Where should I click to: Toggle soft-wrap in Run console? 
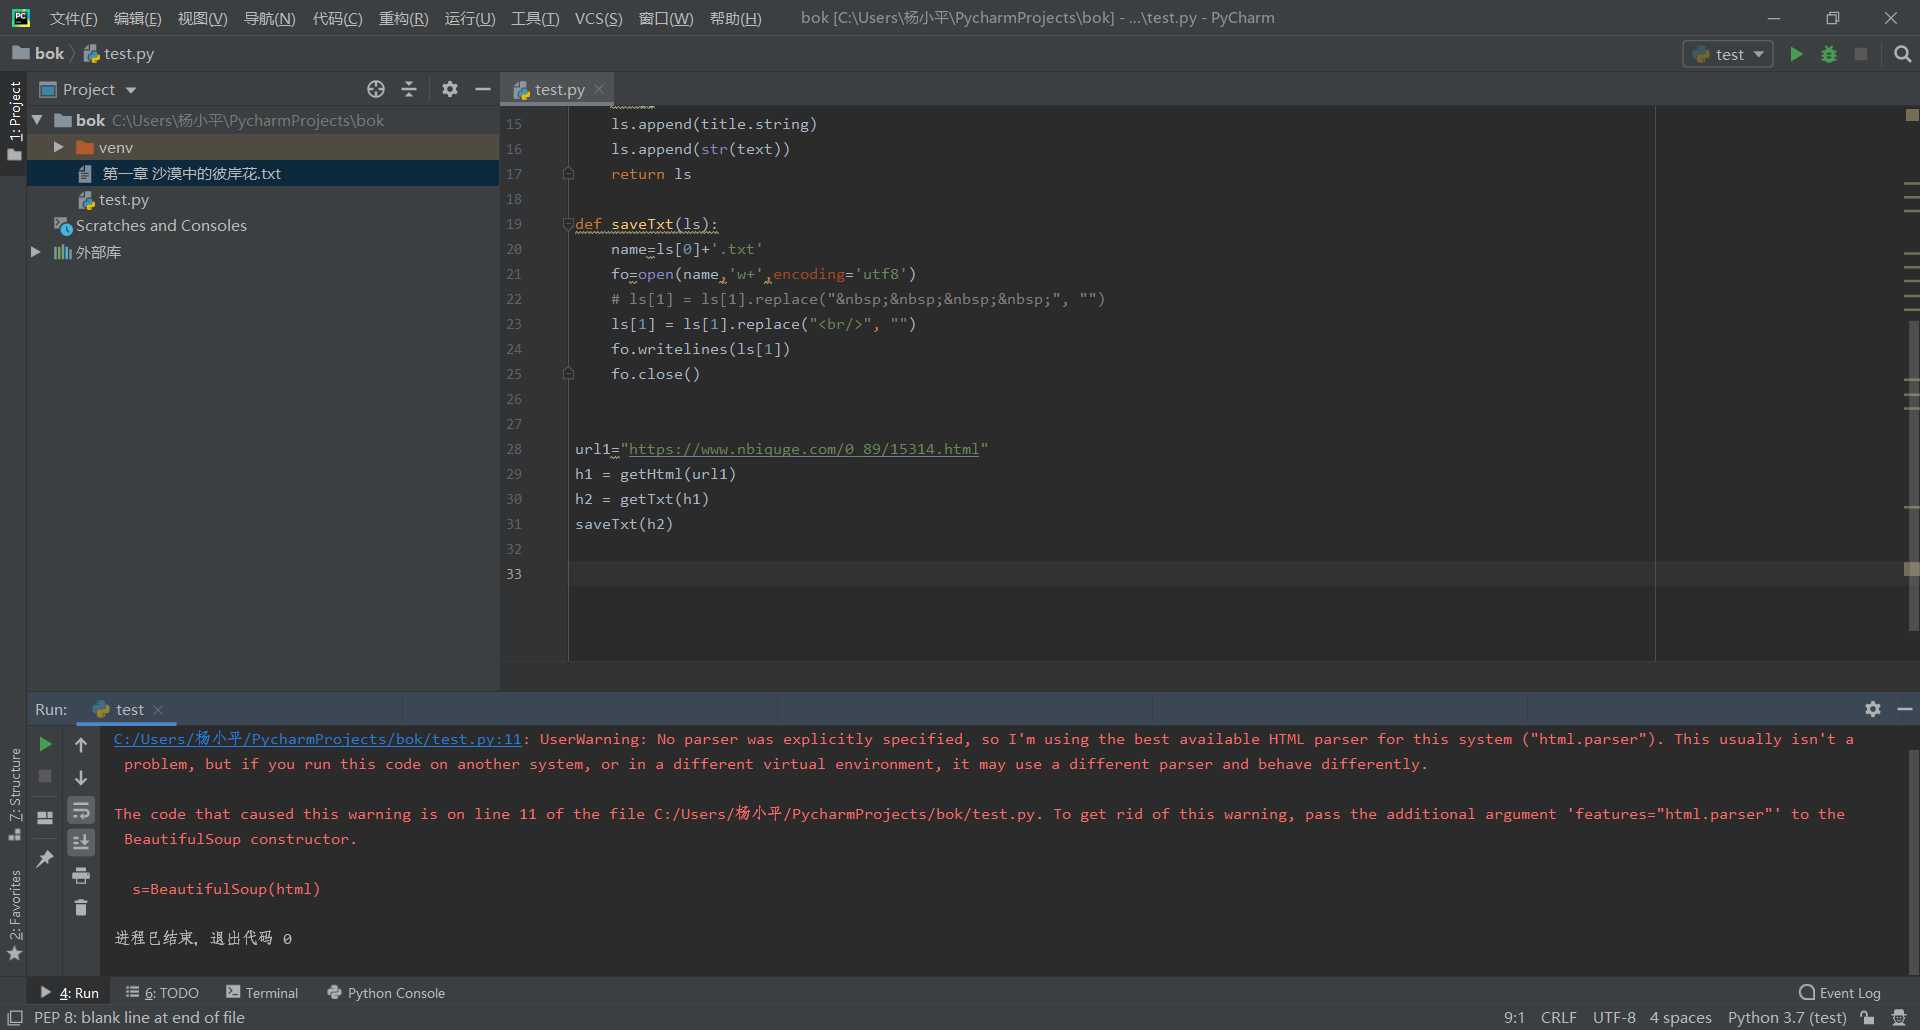tap(81, 810)
